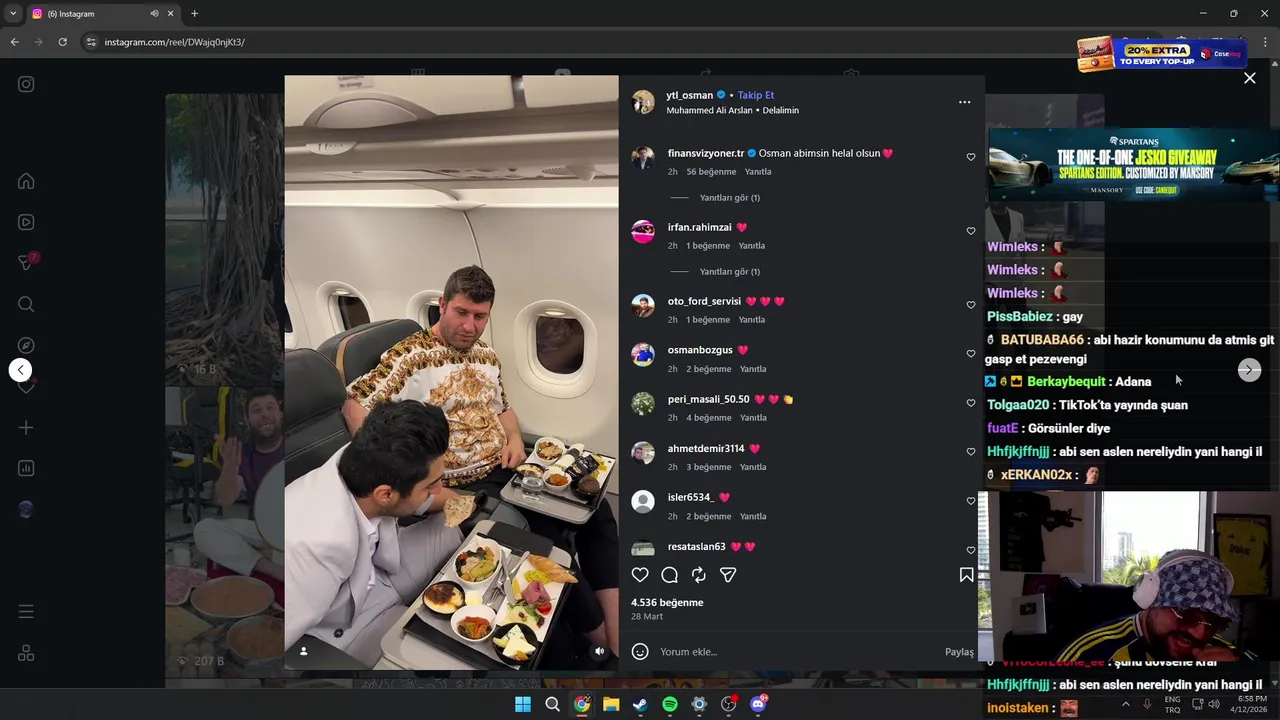The image size is (1280, 720).
Task: Go to Instagram Home icon
Action: pos(26,181)
